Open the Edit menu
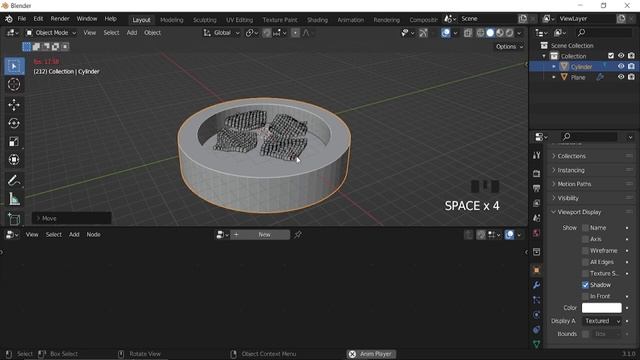The image size is (640, 360). pos(38,19)
